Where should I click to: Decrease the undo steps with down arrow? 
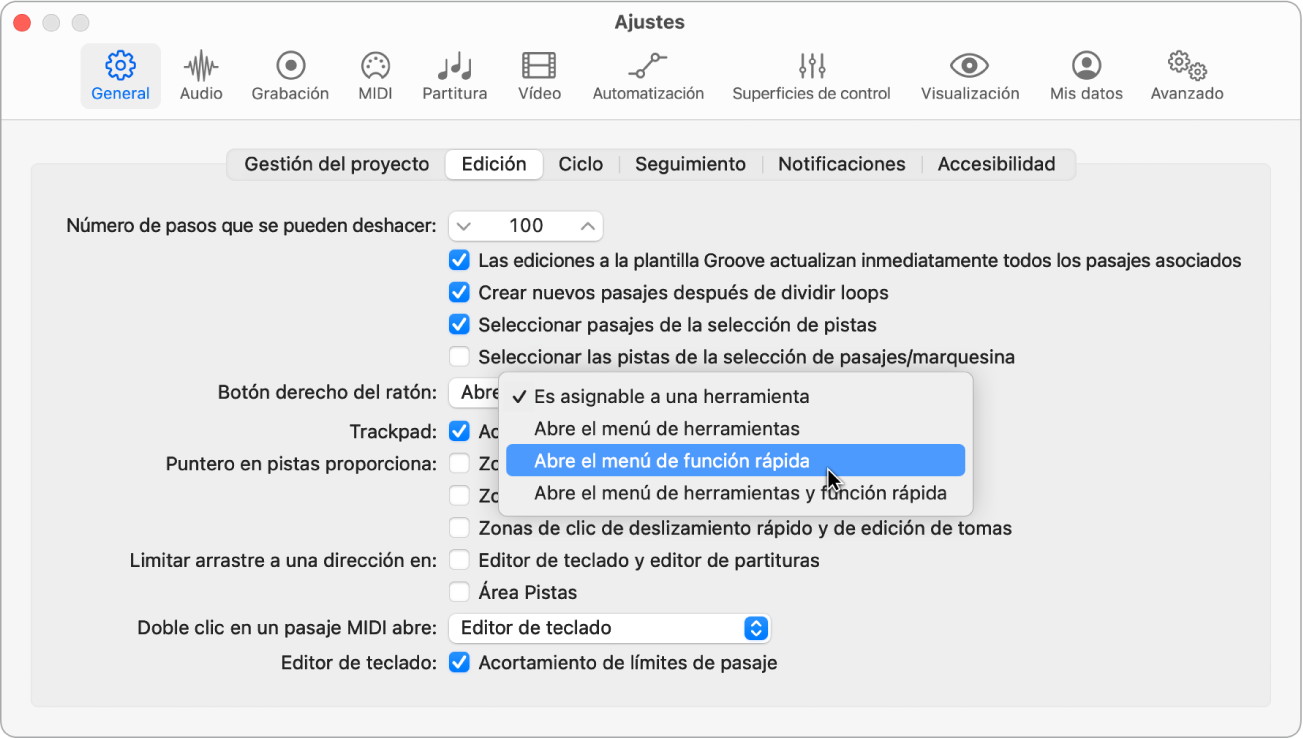pos(463,226)
